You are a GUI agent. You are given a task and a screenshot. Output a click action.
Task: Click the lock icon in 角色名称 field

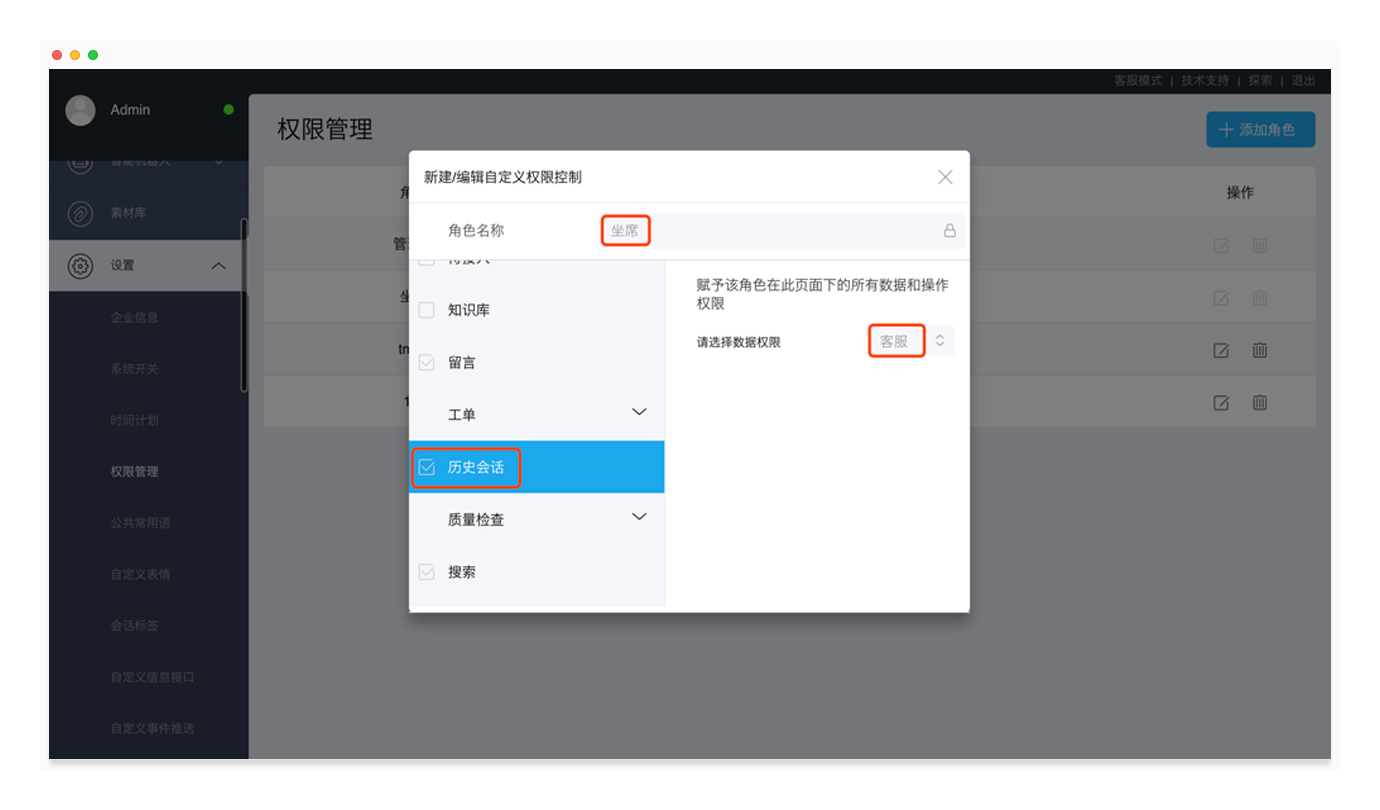(x=949, y=231)
